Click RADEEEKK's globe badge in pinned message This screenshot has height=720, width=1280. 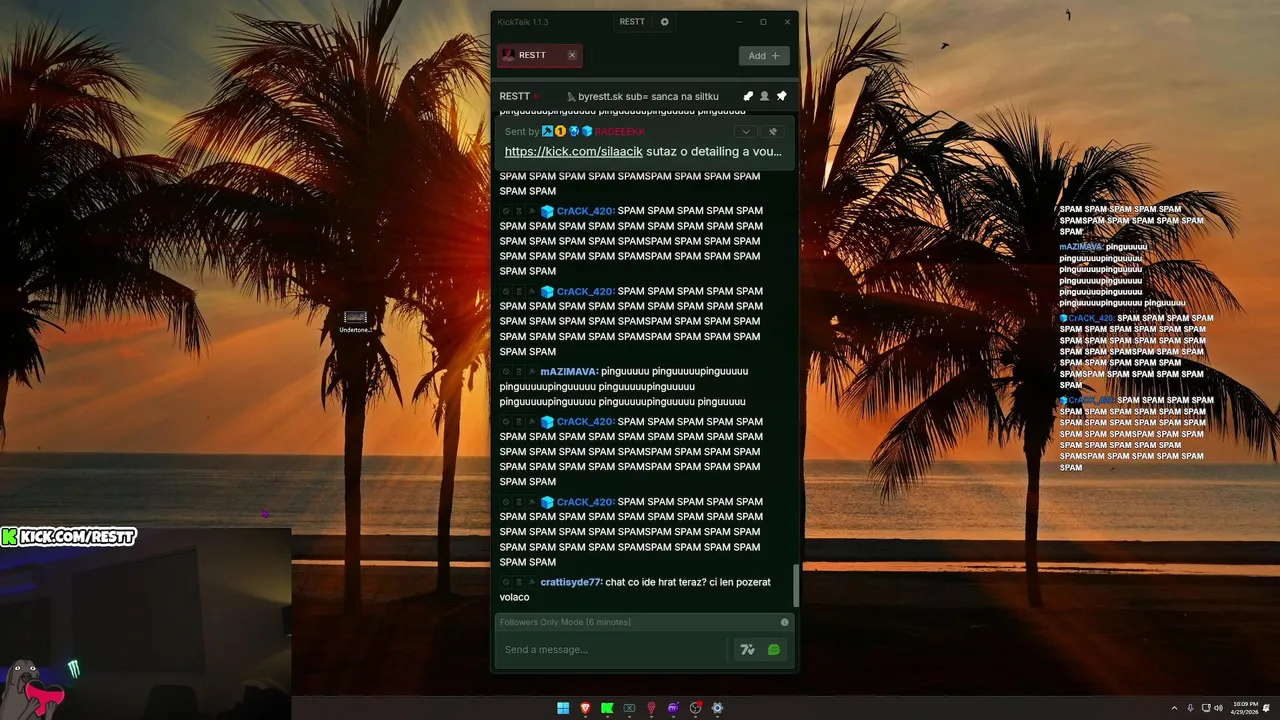click(x=574, y=131)
